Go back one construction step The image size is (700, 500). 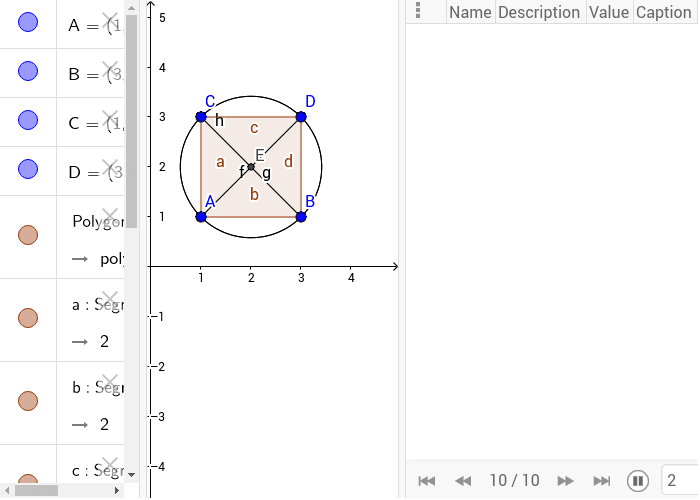click(463, 481)
